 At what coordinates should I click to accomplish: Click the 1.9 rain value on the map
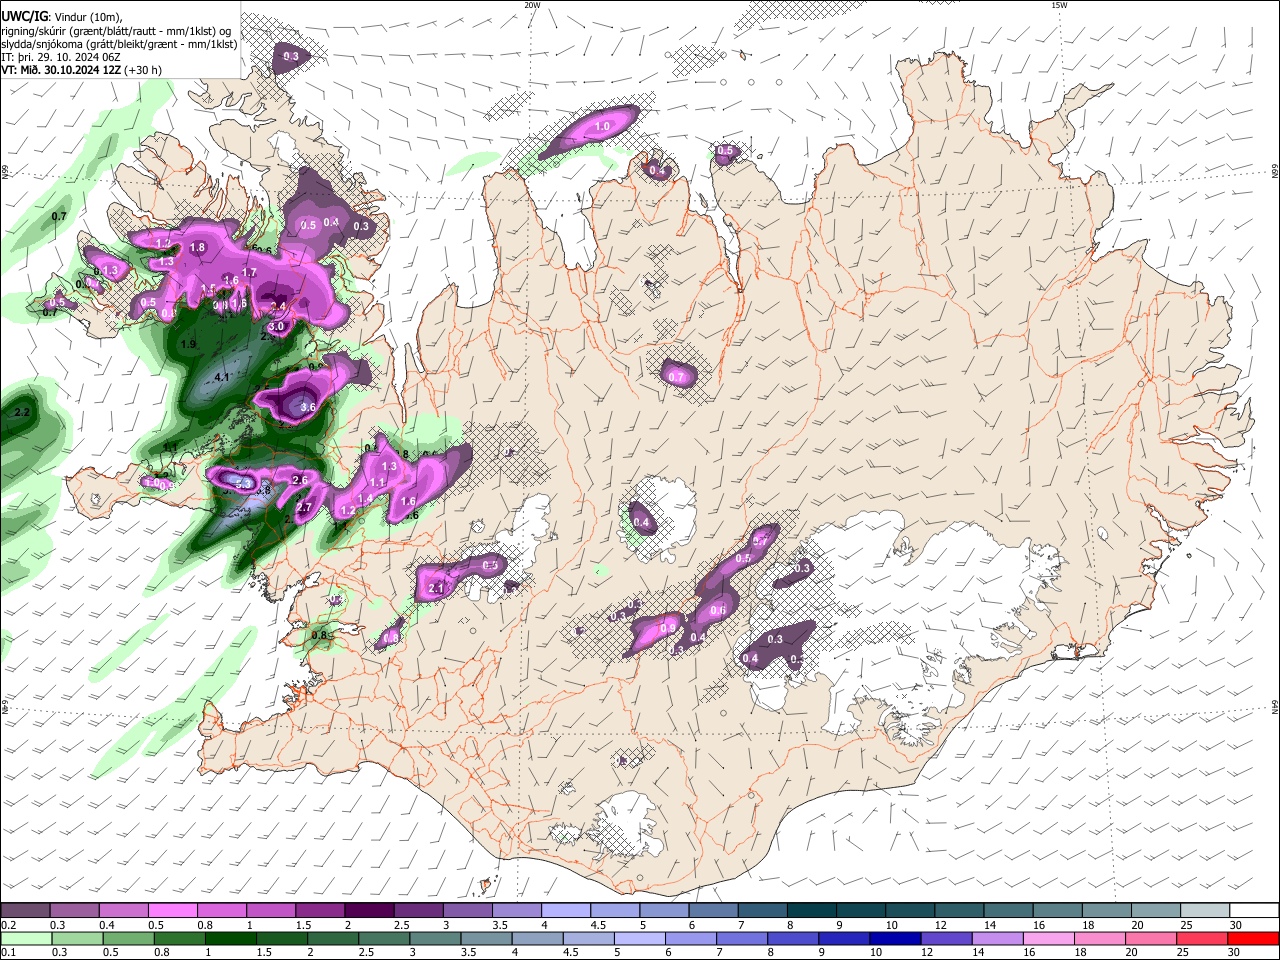pos(188,344)
